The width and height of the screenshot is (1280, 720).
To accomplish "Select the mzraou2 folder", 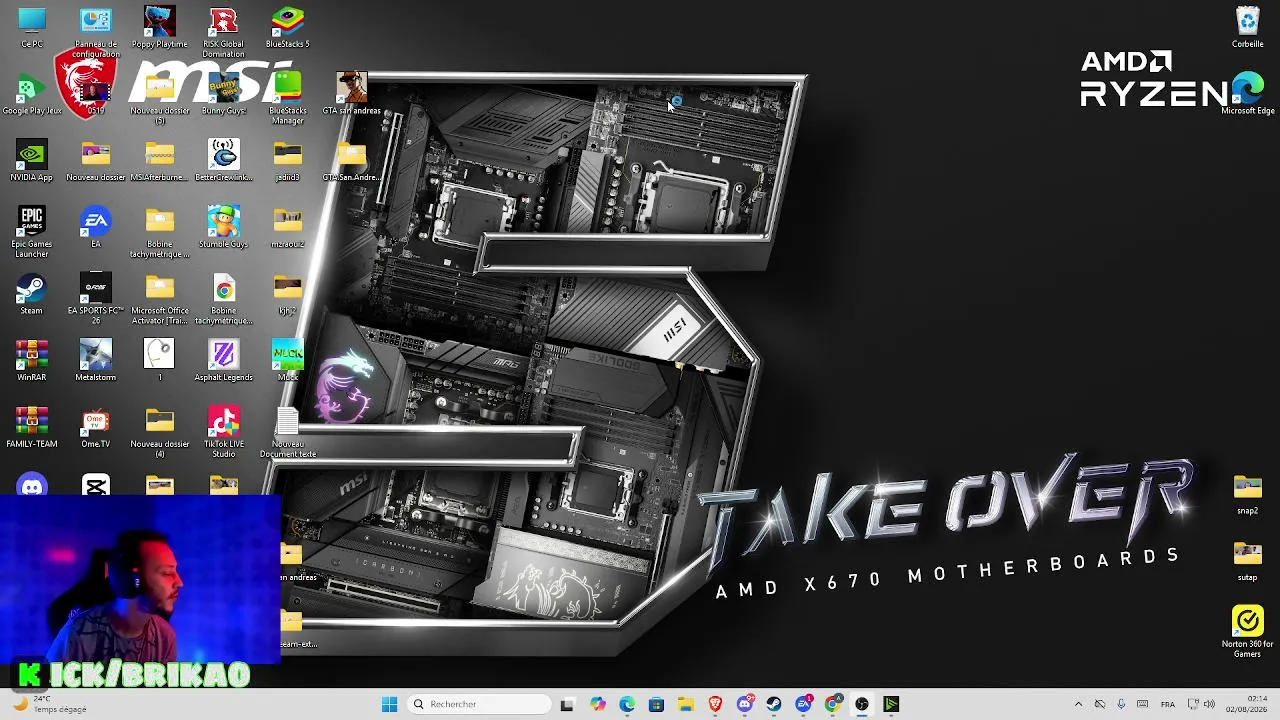I will coord(287,227).
